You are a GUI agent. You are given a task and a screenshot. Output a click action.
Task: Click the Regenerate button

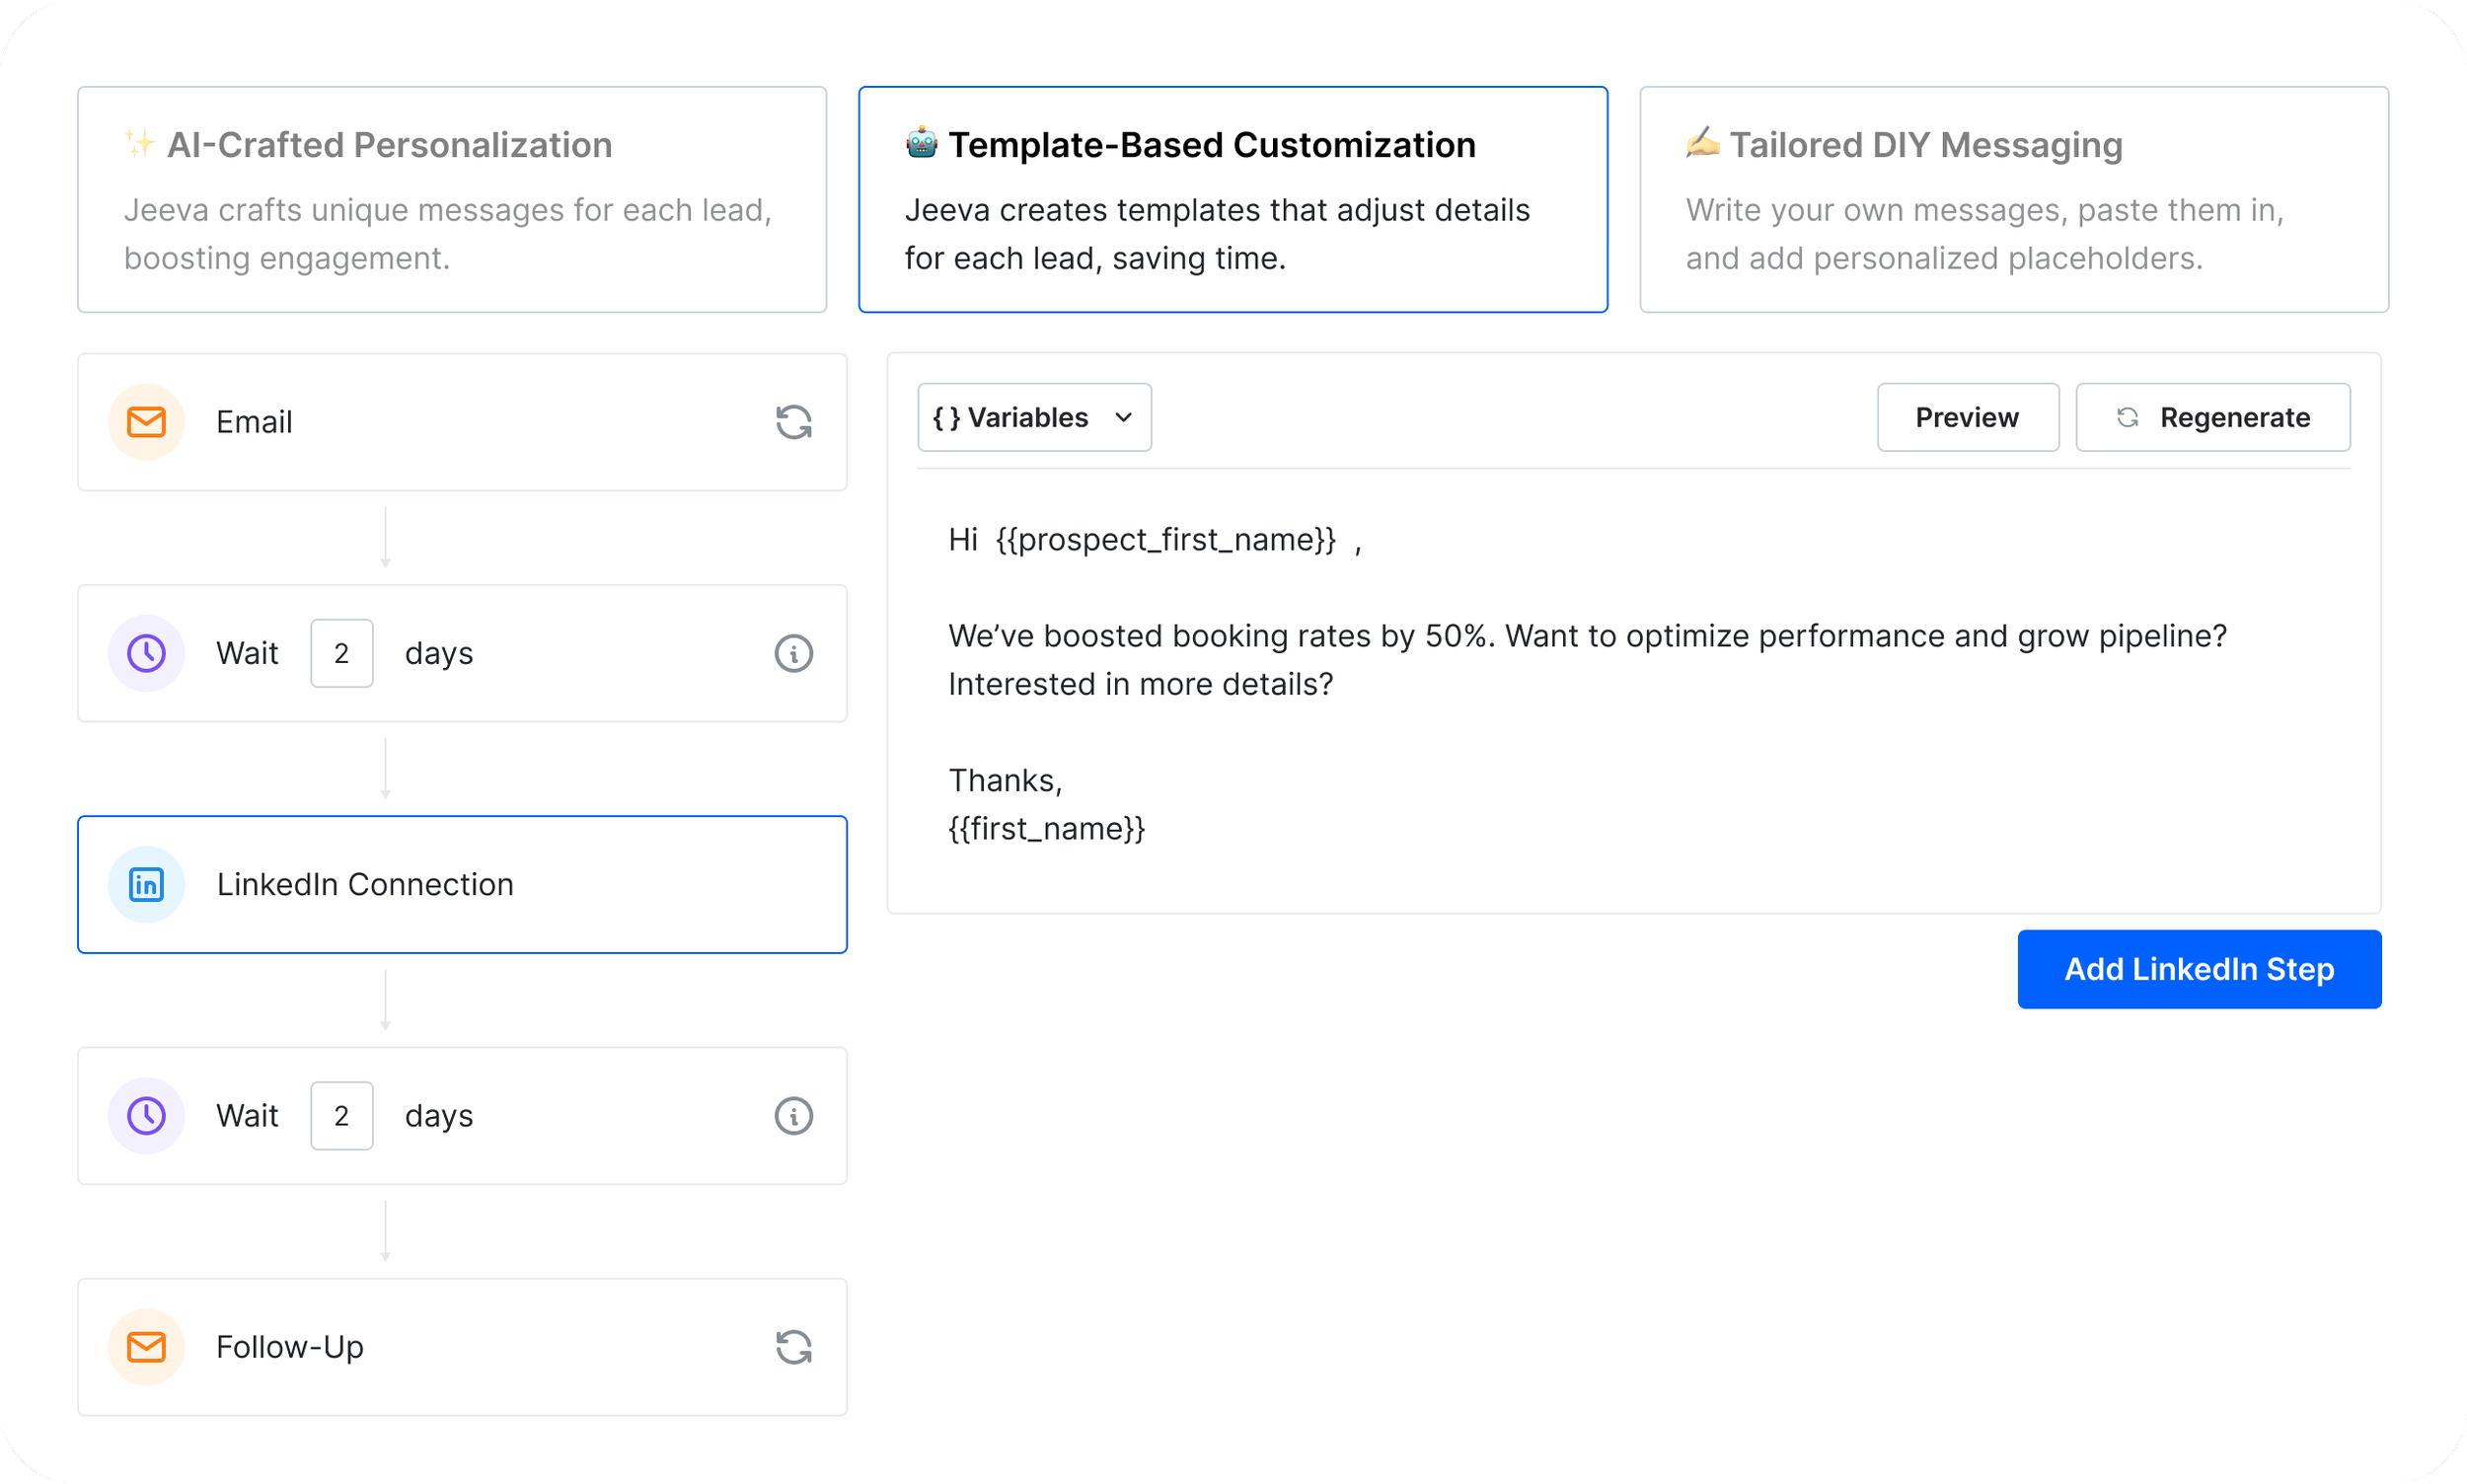(x=2212, y=418)
